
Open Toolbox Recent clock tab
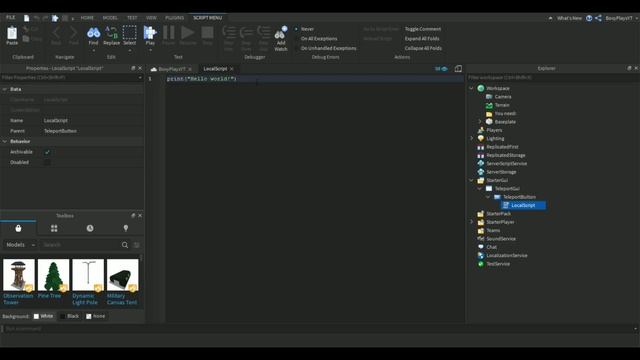pos(90,228)
